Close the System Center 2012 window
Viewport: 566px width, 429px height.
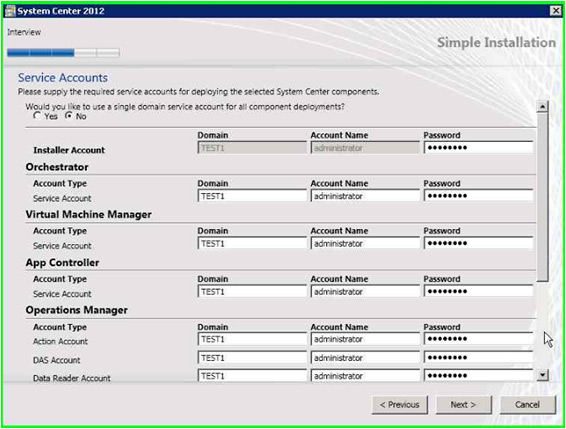click(x=556, y=11)
